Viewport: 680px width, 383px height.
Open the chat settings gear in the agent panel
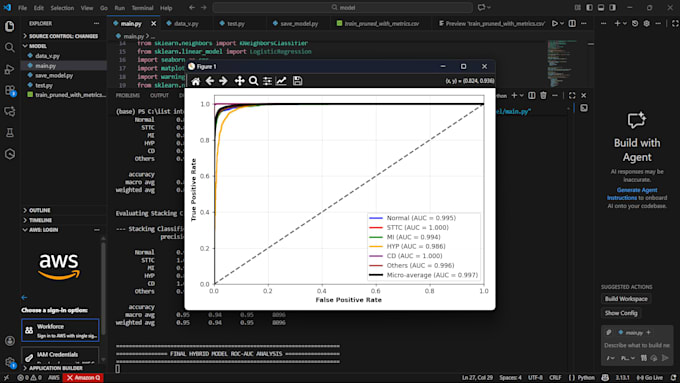647,23
